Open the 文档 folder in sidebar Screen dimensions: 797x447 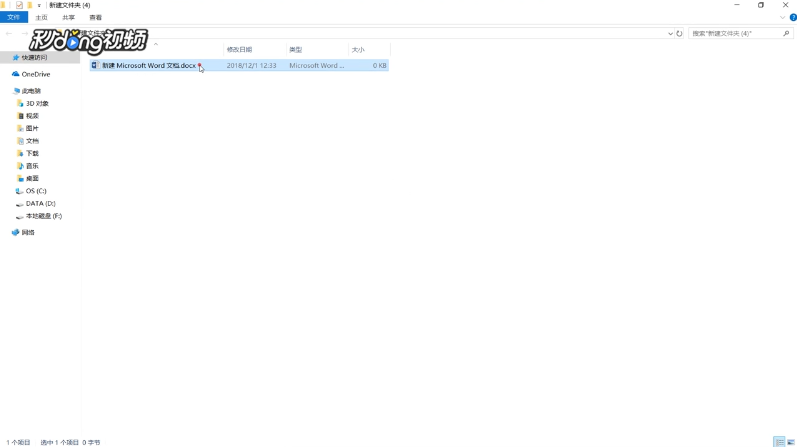(x=32, y=141)
